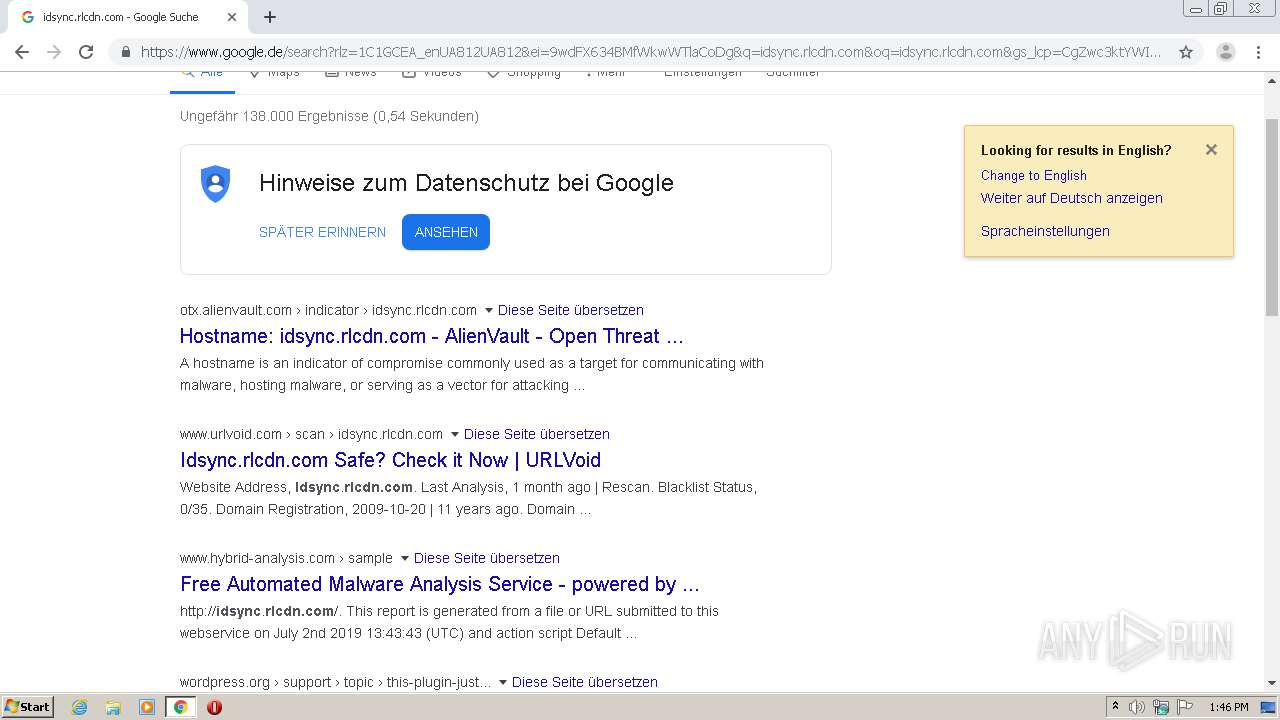Click the Ungefähr 138.000 Ergebnisse text
This screenshot has width=1280, height=720.
329,116
